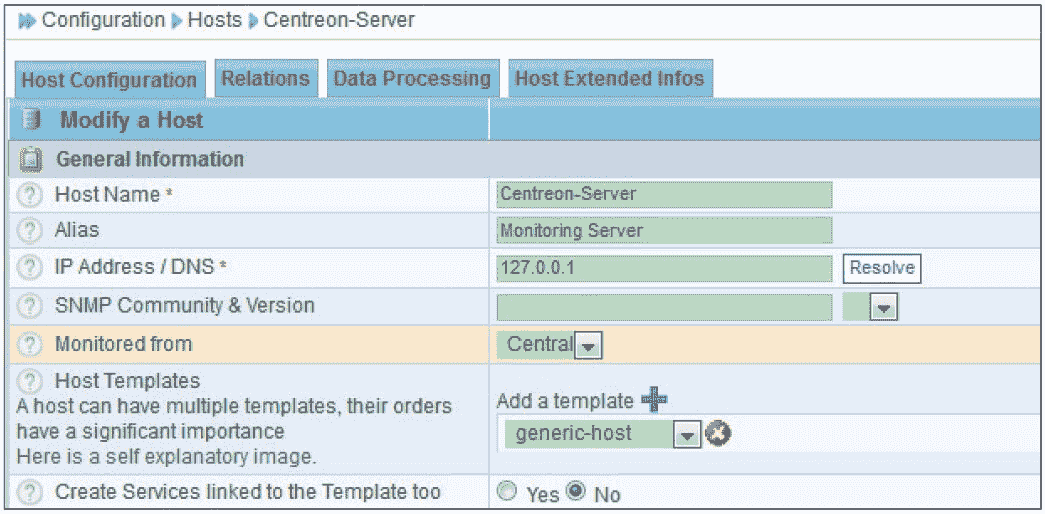Click the help icon next to Alias

pyautogui.click(x=31, y=231)
